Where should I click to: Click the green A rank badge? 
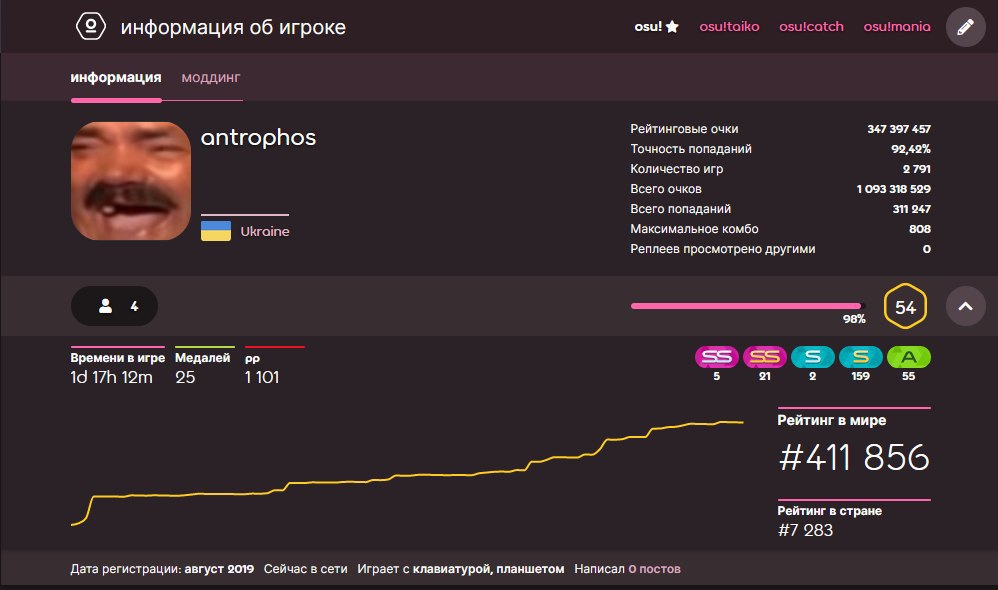pos(909,357)
